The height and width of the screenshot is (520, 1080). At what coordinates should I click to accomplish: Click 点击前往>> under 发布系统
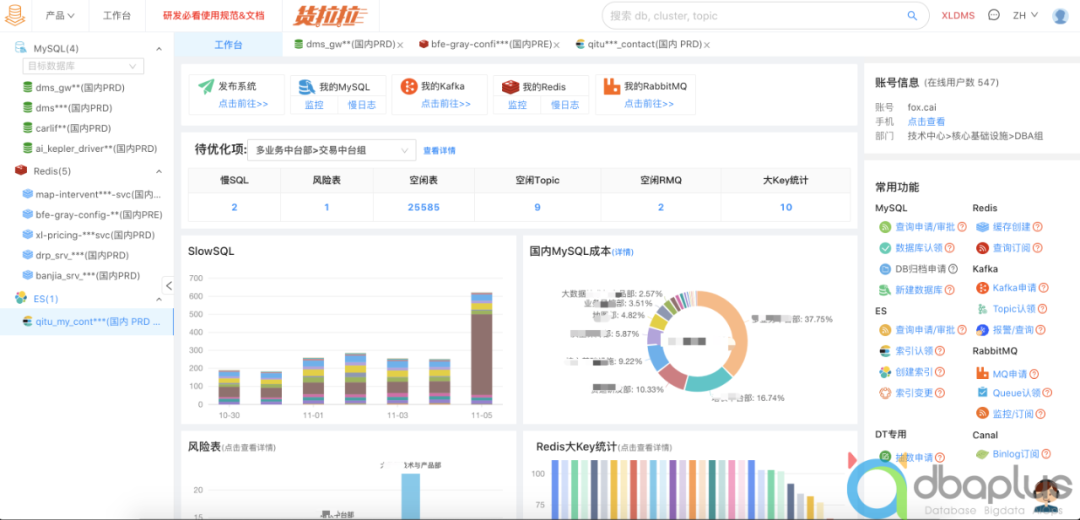[243, 104]
